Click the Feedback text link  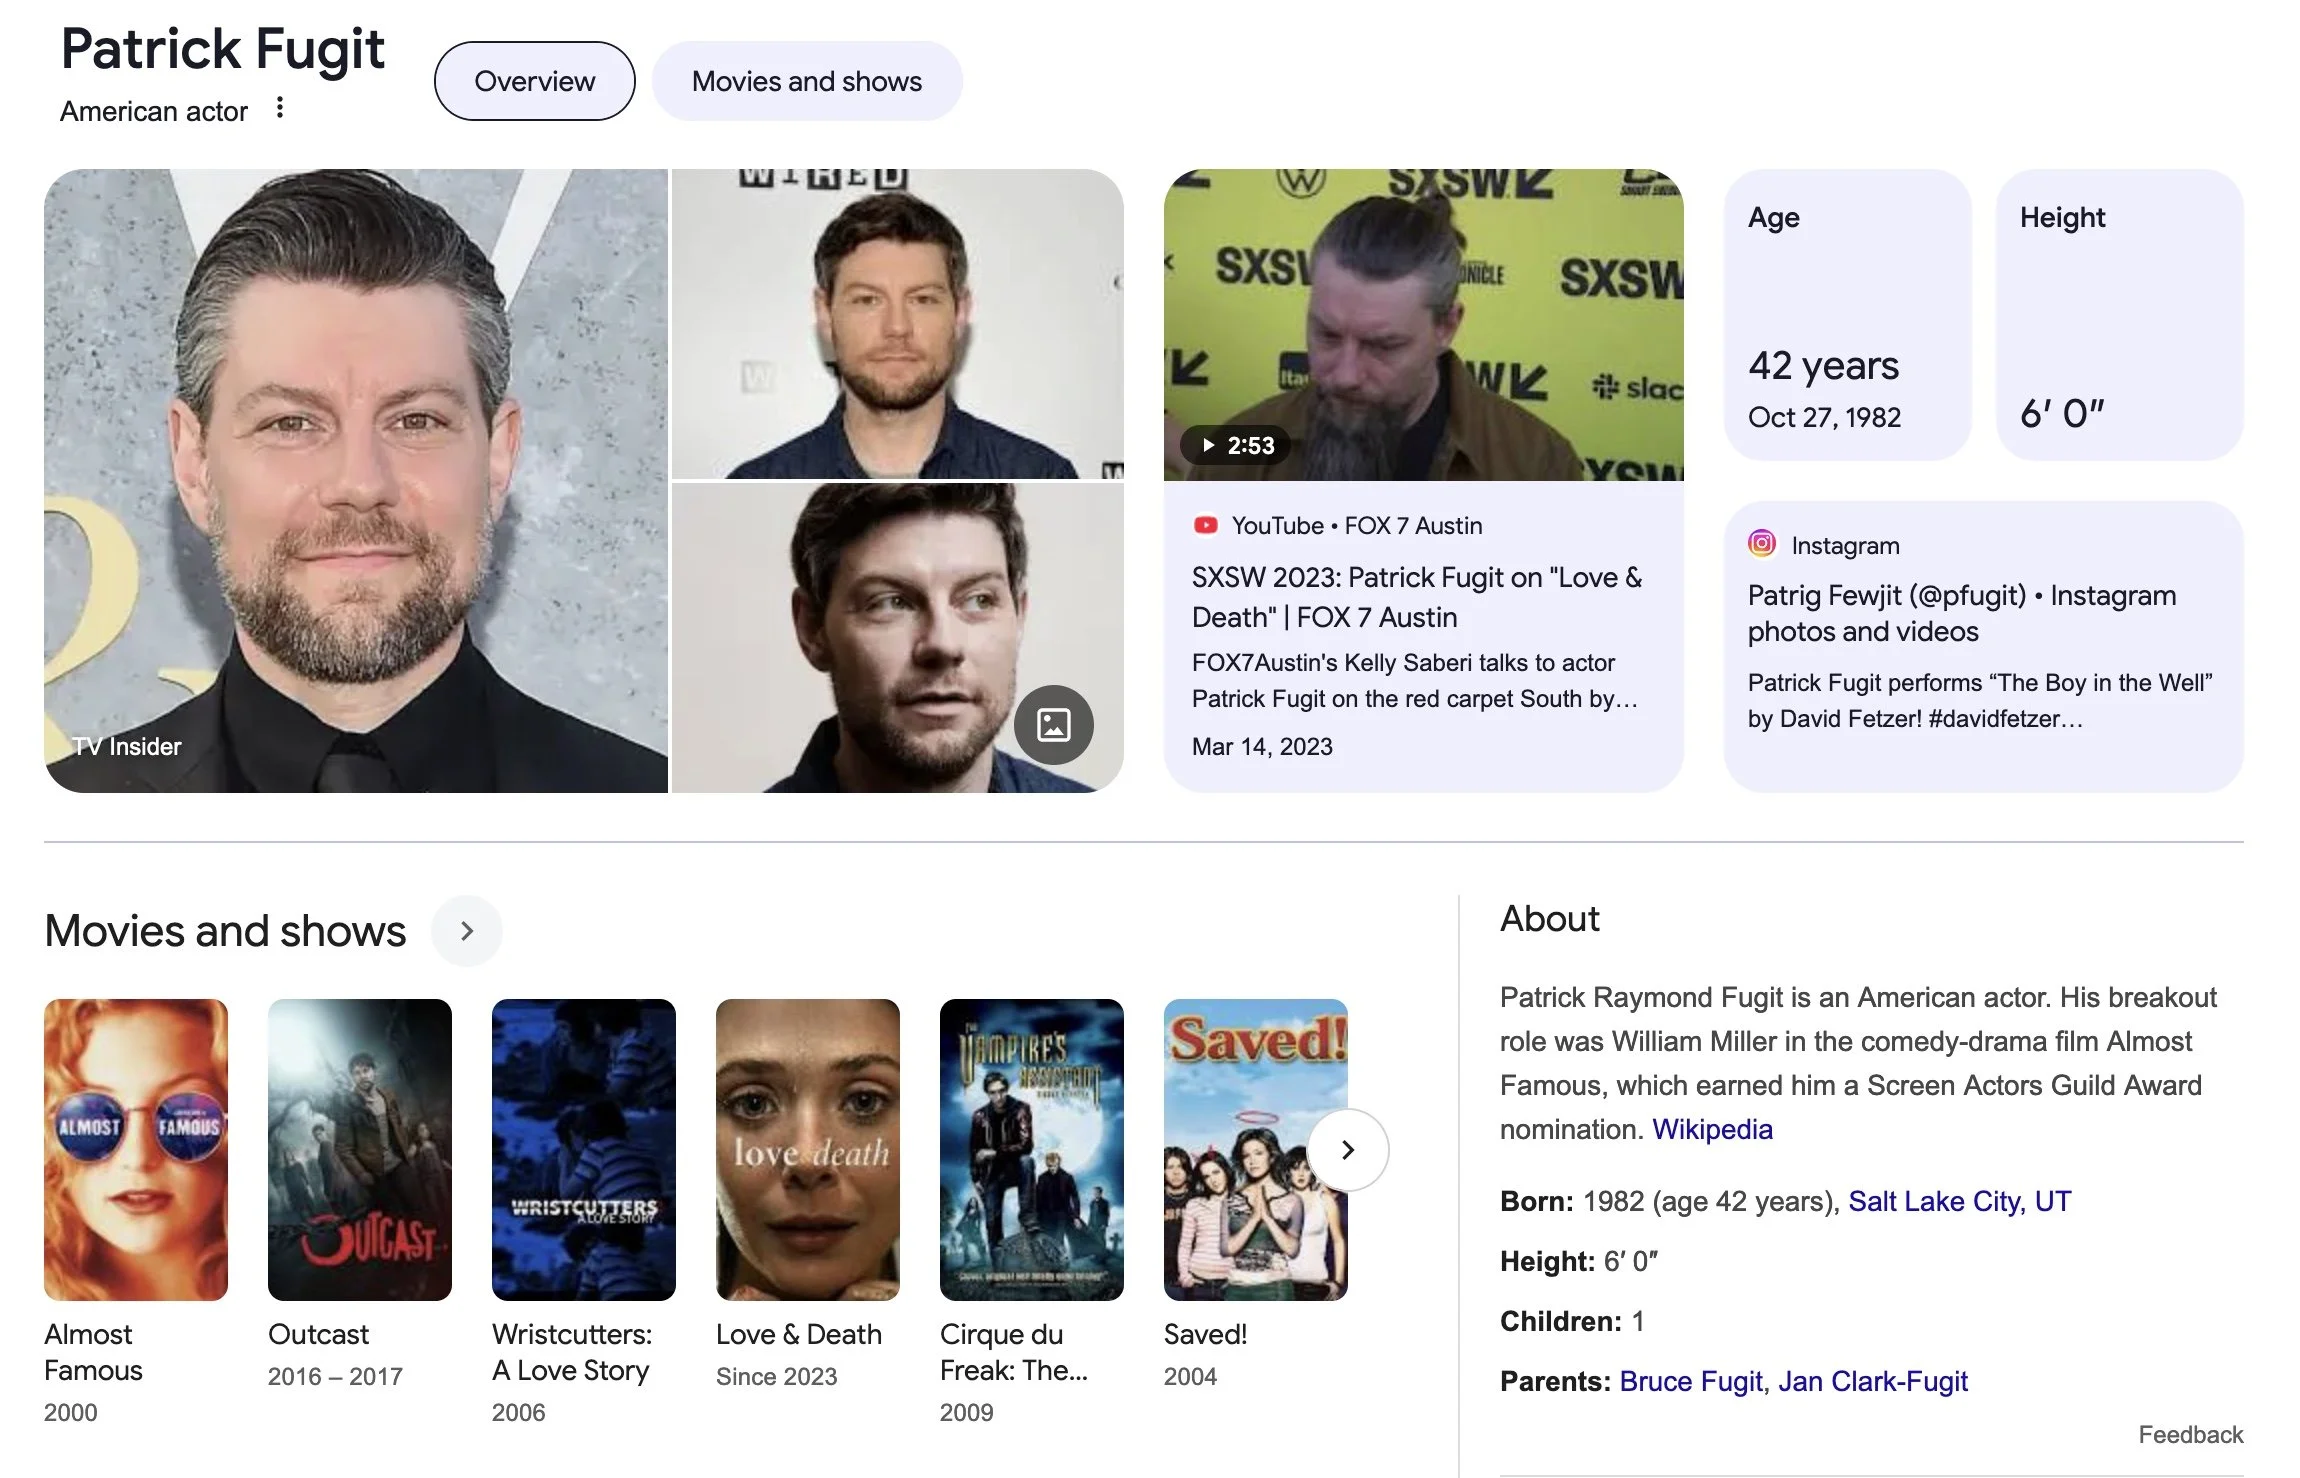pyautogui.click(x=2190, y=1435)
